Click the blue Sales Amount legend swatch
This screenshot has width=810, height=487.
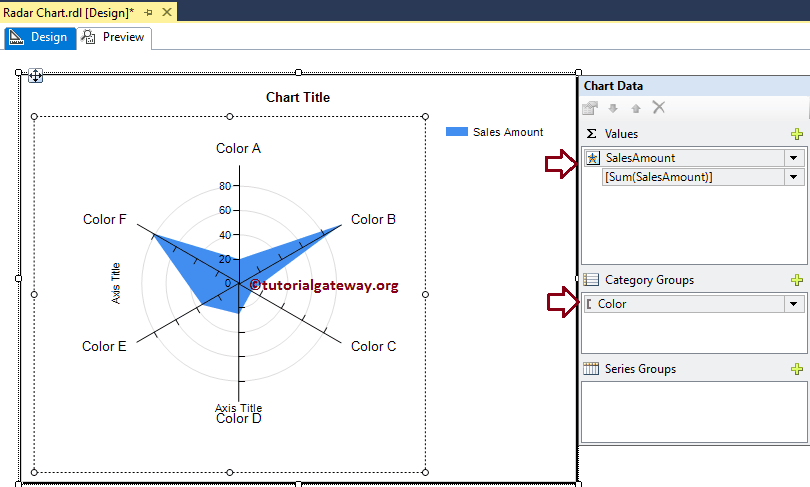[457, 132]
